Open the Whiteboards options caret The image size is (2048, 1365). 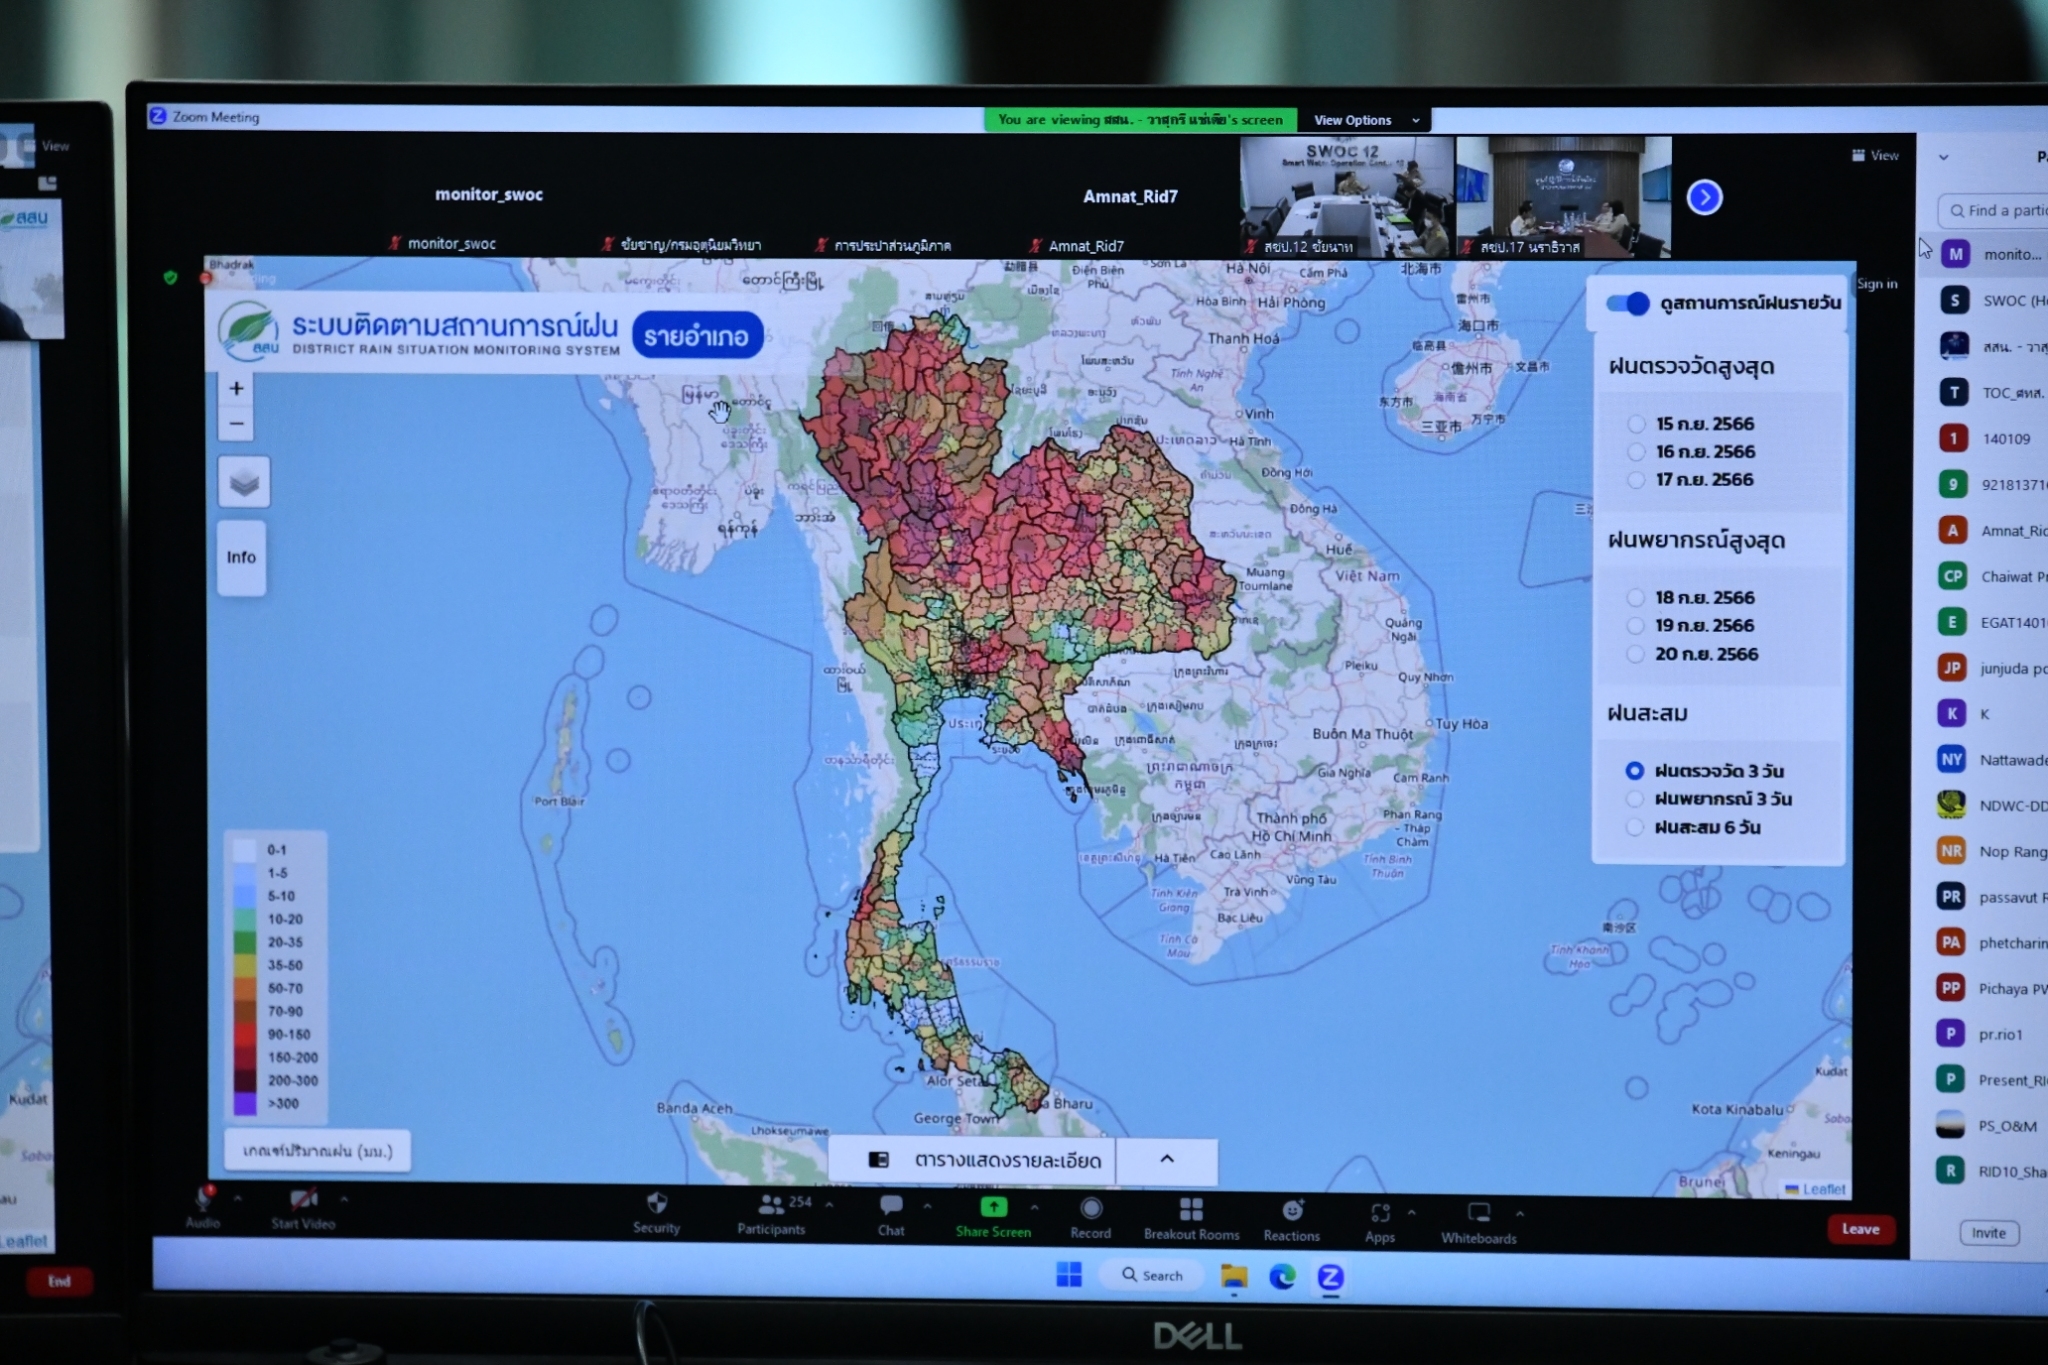click(1520, 1214)
